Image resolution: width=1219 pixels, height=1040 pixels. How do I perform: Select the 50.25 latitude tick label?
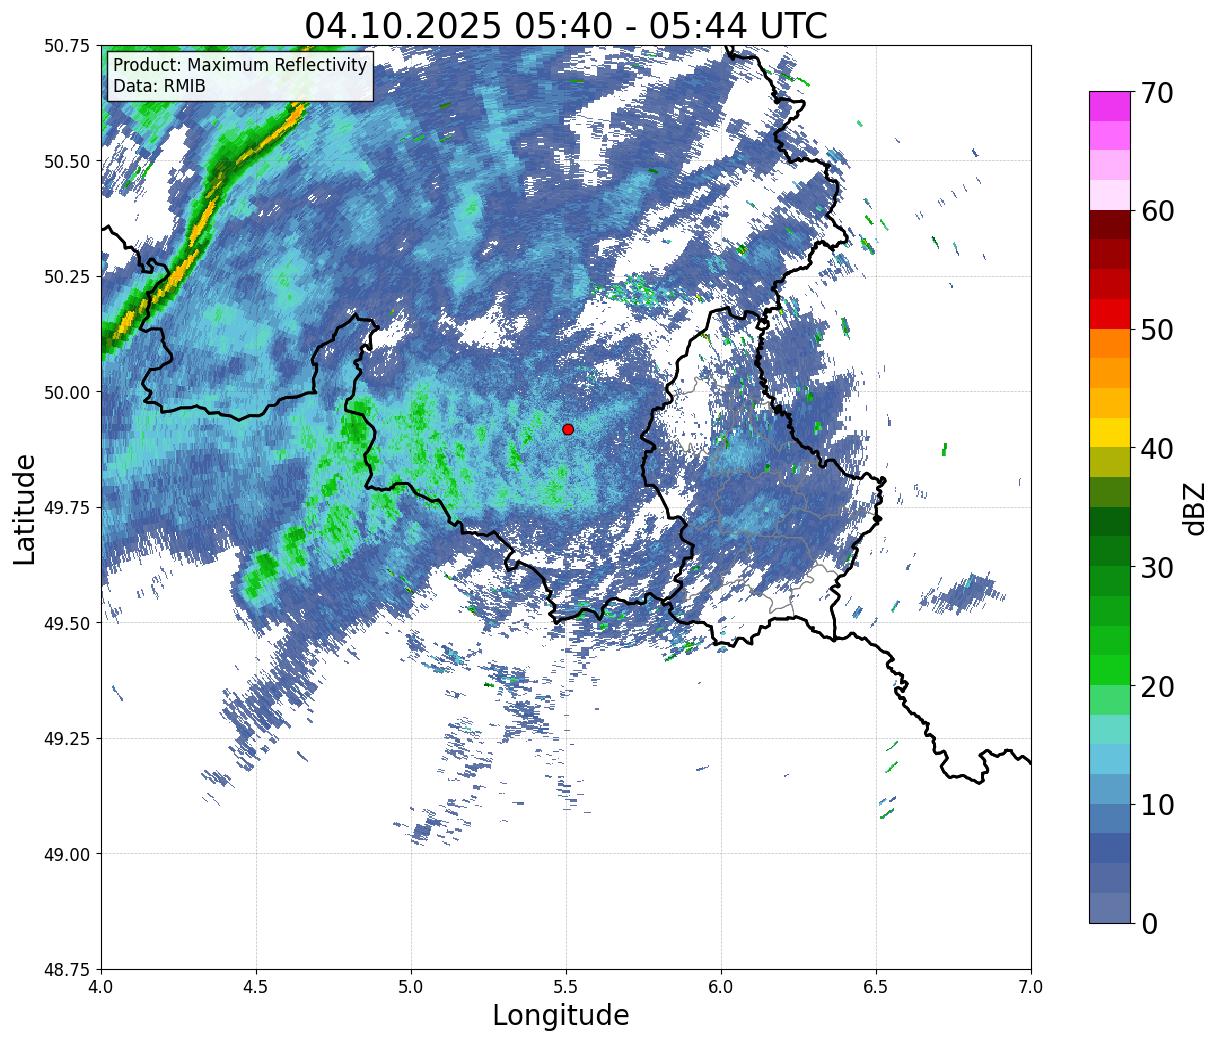coord(67,277)
